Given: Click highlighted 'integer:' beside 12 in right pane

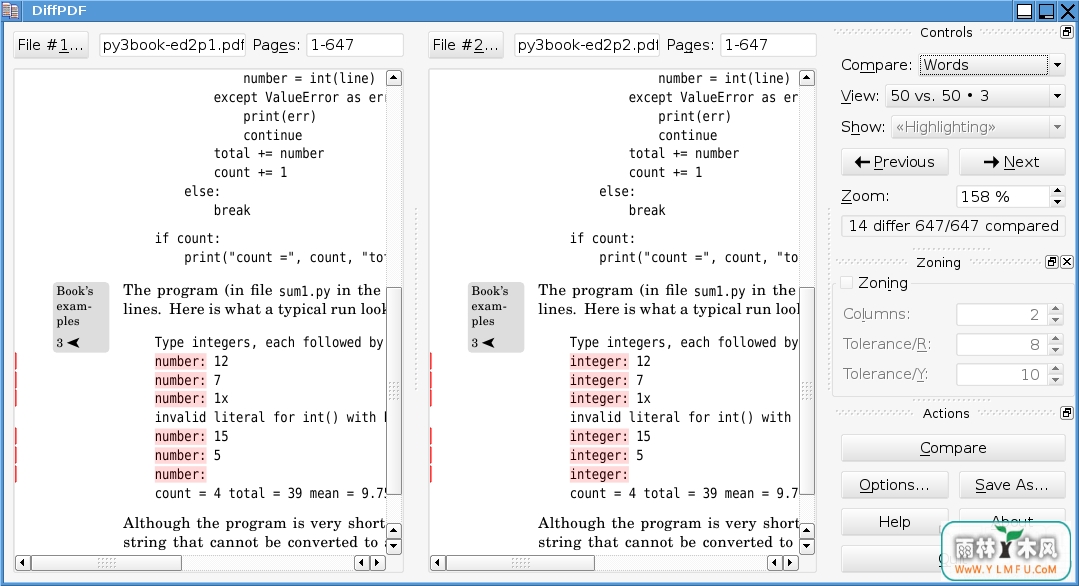Looking at the screenshot, I should pos(599,361).
